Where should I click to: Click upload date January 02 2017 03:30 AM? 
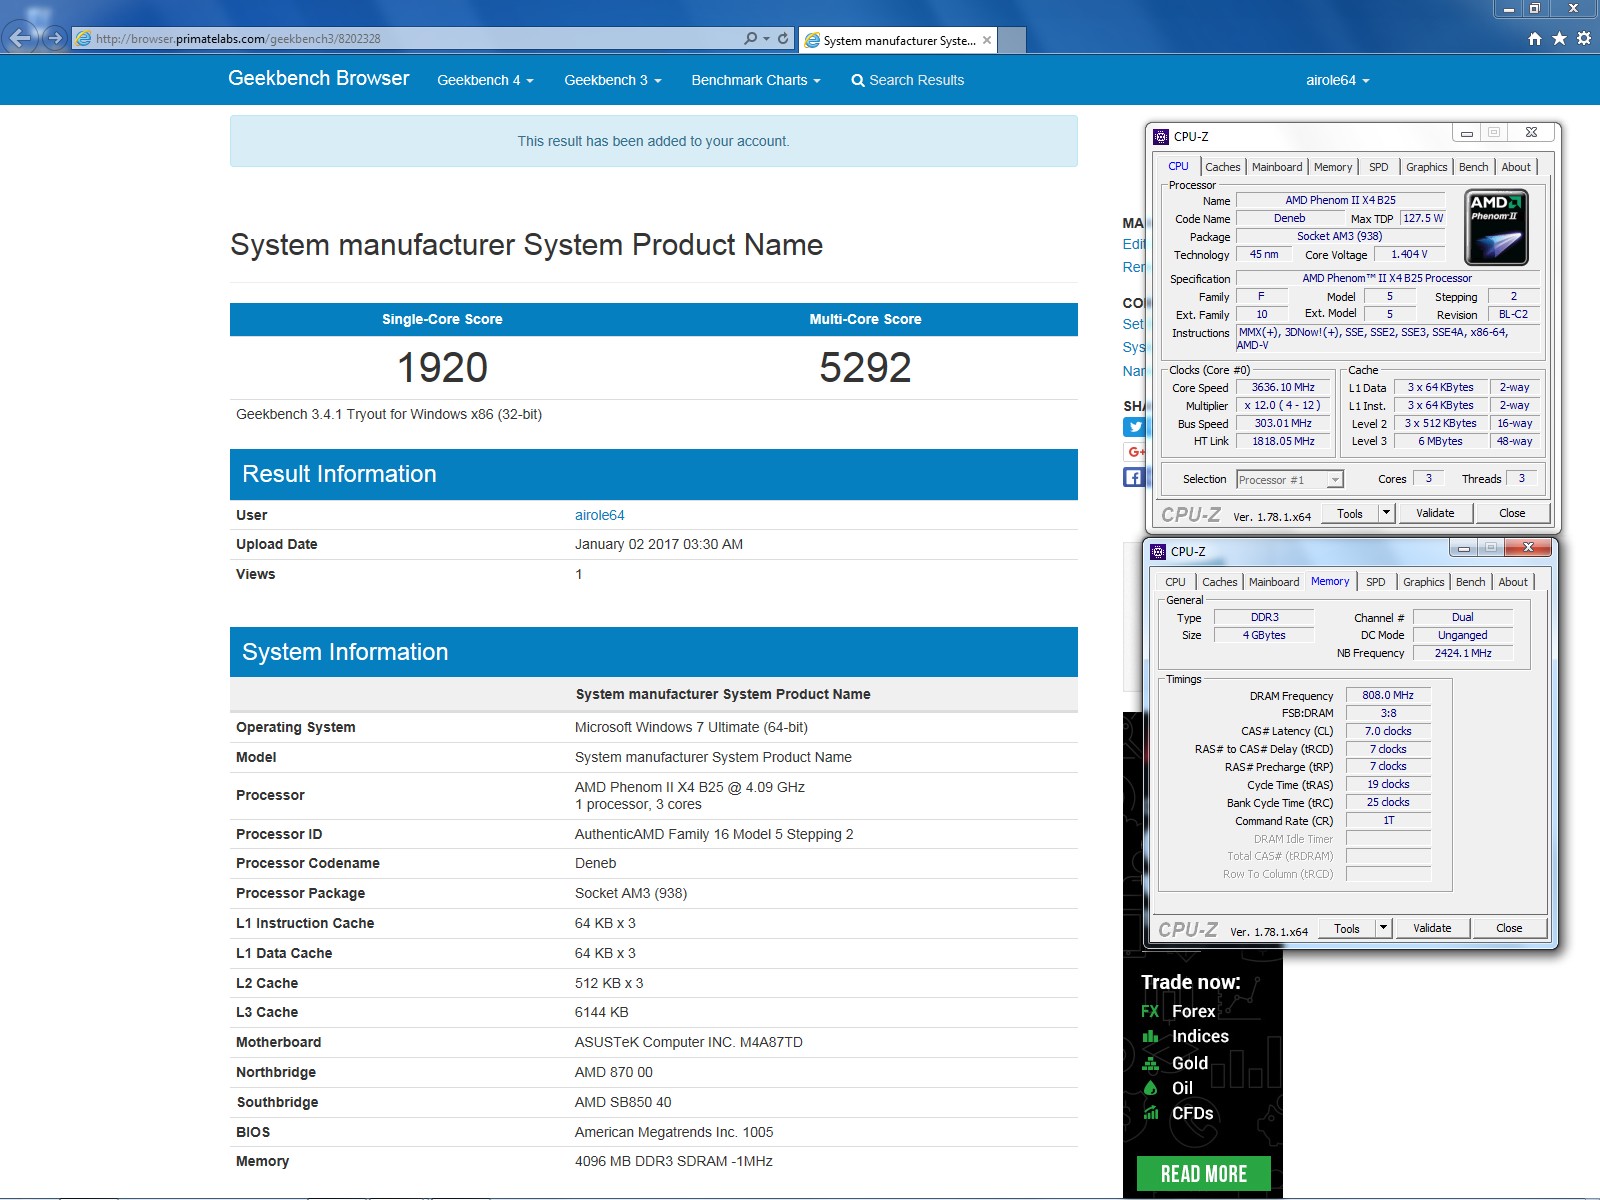[x=658, y=544]
